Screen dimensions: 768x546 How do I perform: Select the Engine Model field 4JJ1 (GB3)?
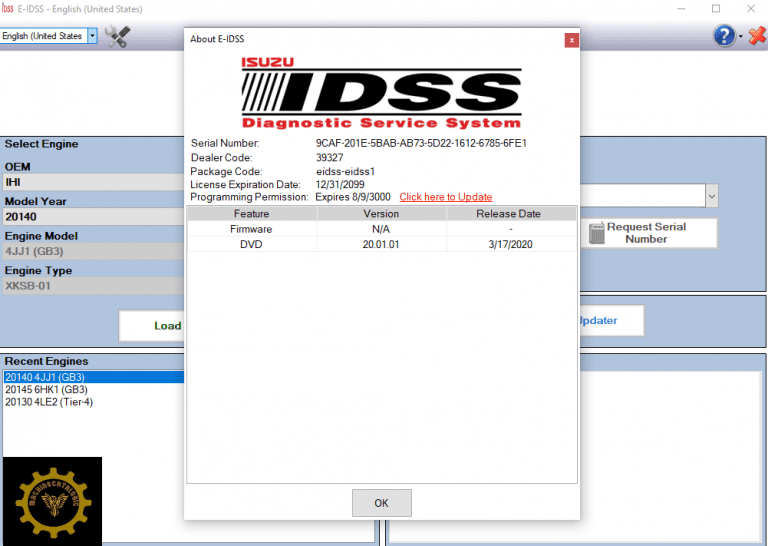pyautogui.click(x=94, y=251)
